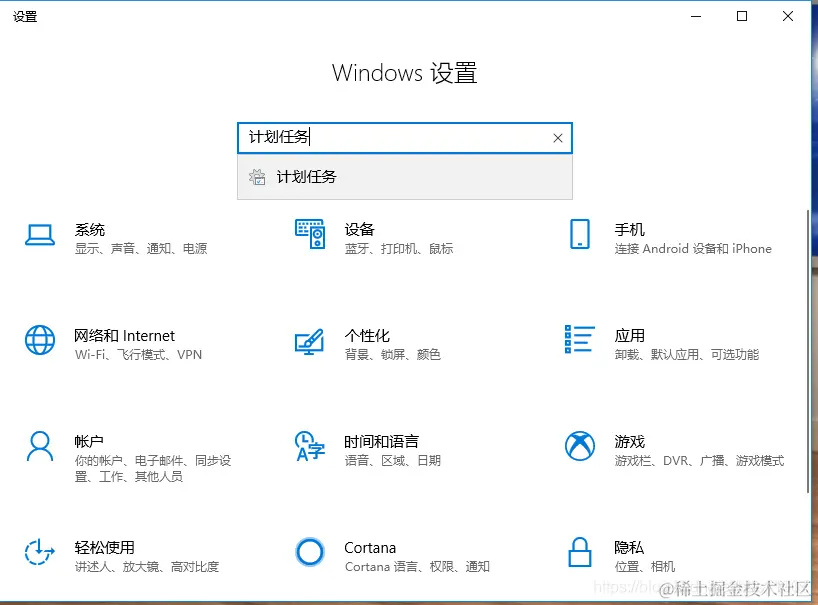This screenshot has height=605, width=818.
Task: Open the Accounts person icon
Action: [x=40, y=446]
